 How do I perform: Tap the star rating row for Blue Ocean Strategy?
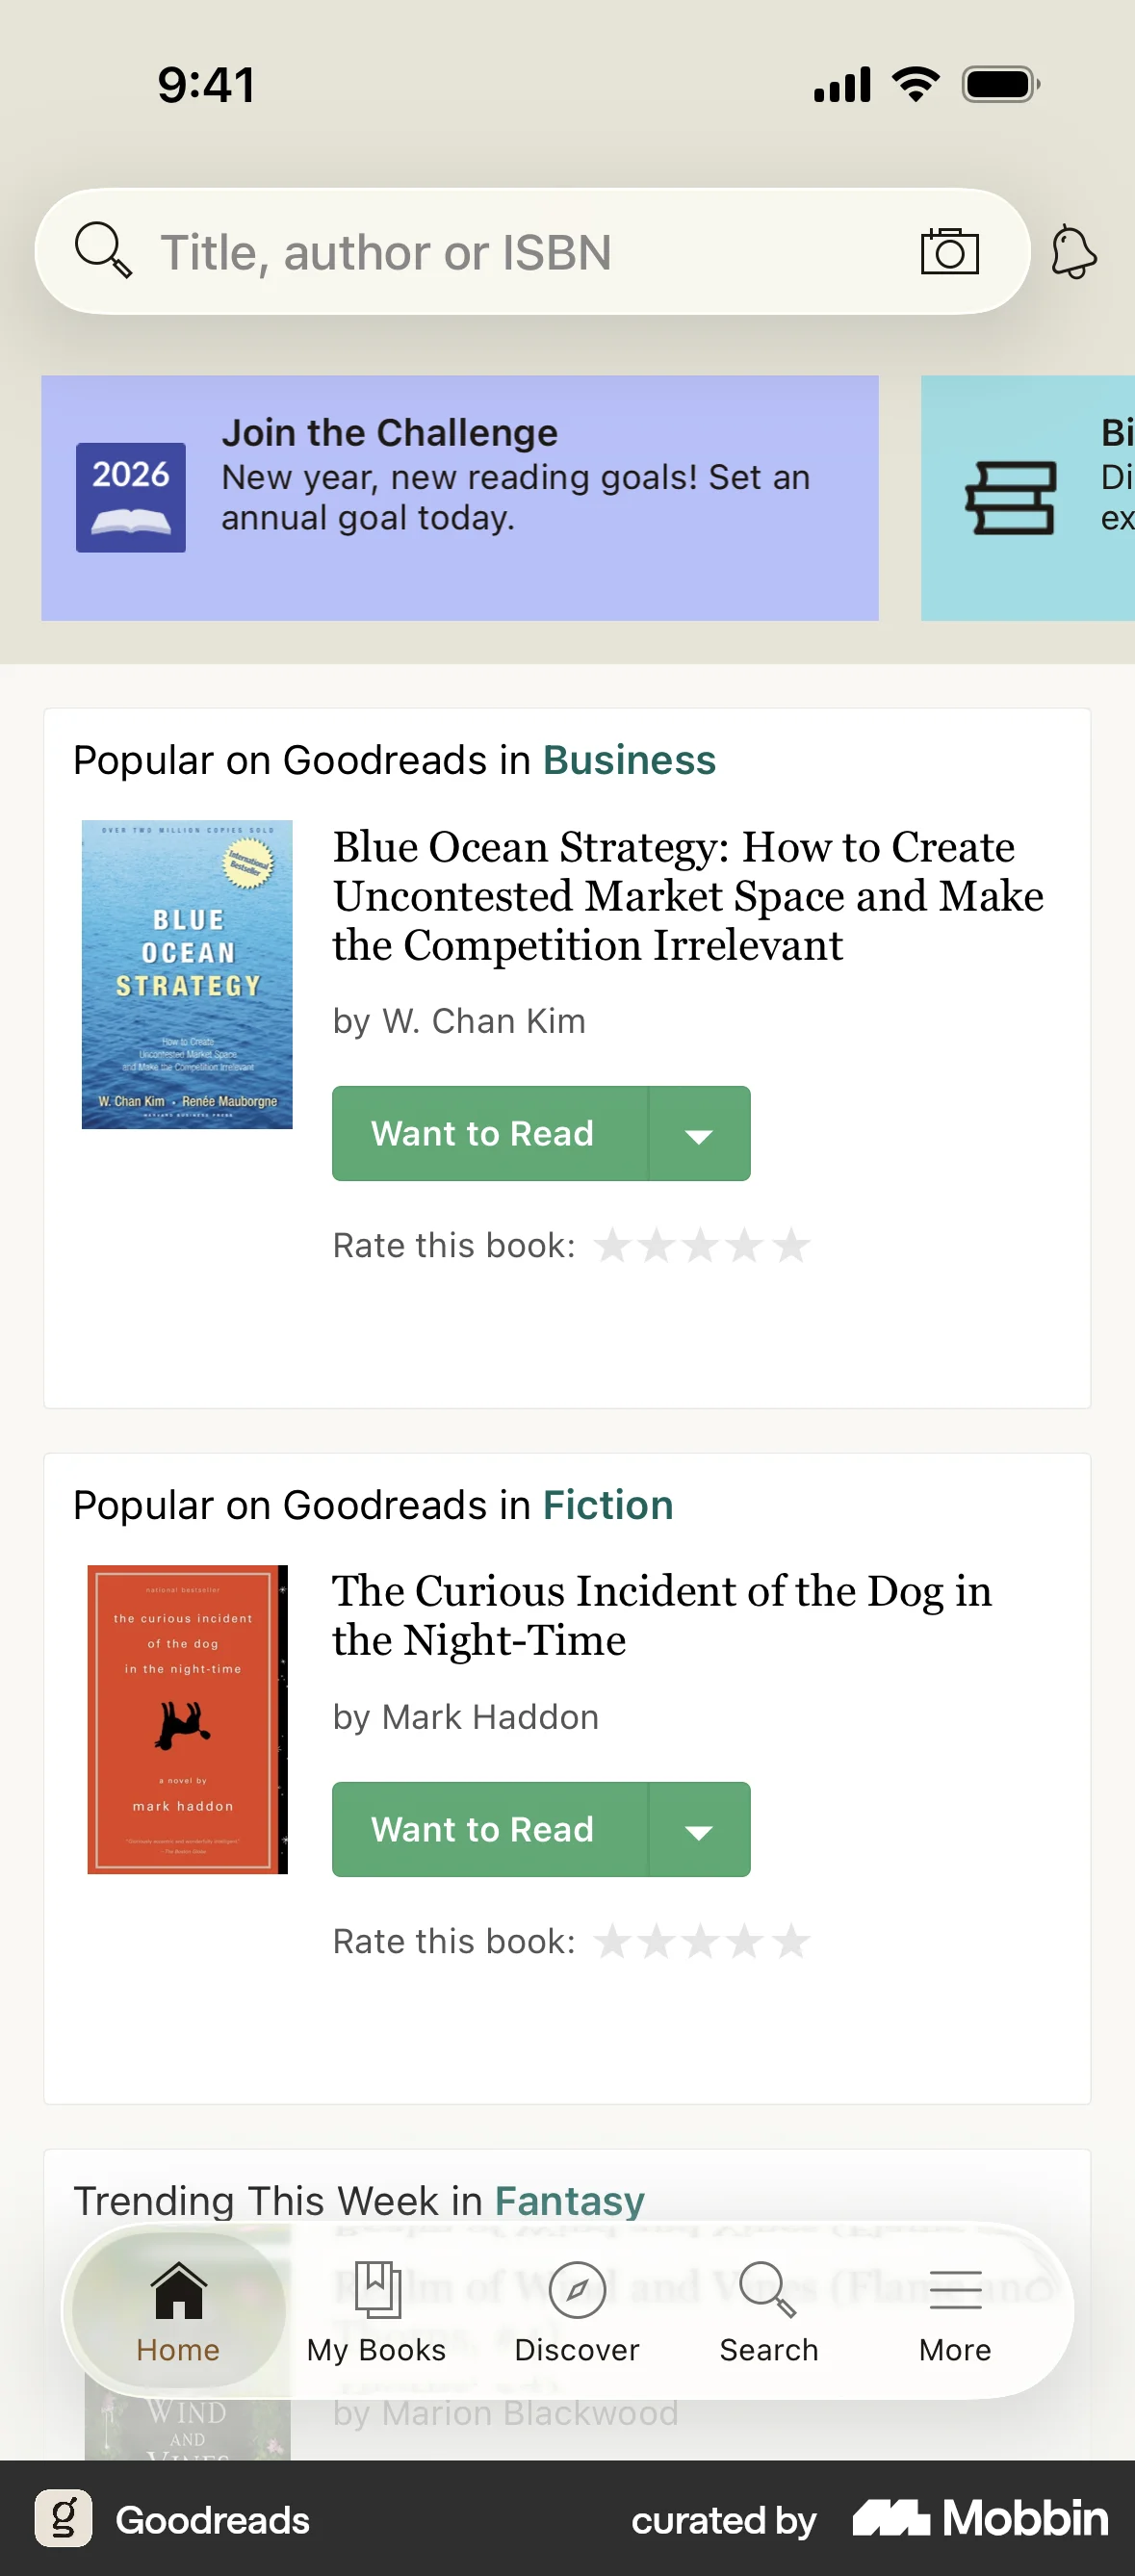(x=701, y=1245)
